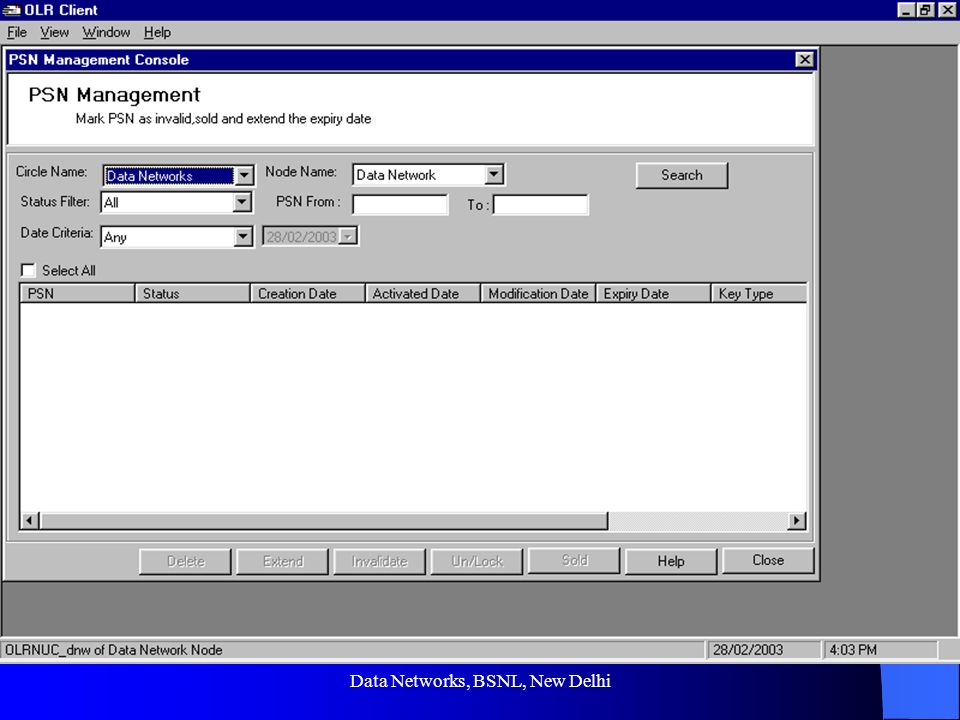
Task: Tick the Select All checkbox
Action: (28, 270)
